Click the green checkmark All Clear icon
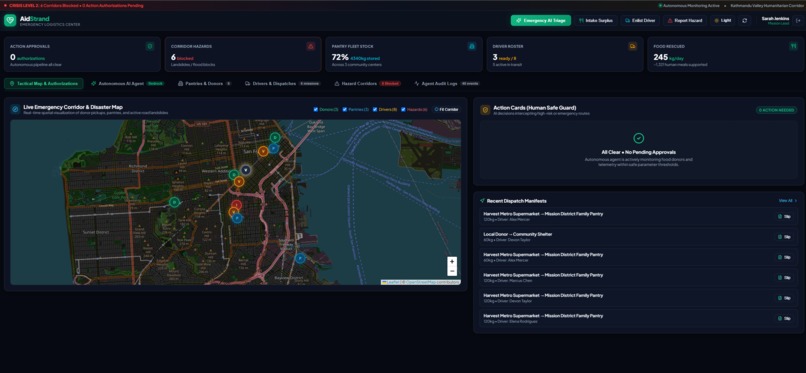Screen dimensions: 806x373 [x=638, y=138]
